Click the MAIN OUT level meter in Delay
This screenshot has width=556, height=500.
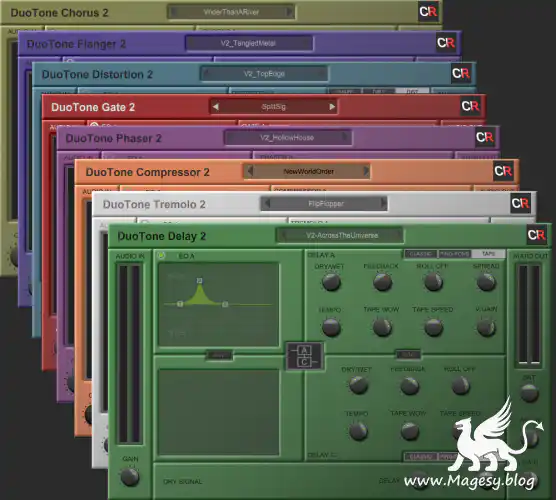[x=530, y=315]
